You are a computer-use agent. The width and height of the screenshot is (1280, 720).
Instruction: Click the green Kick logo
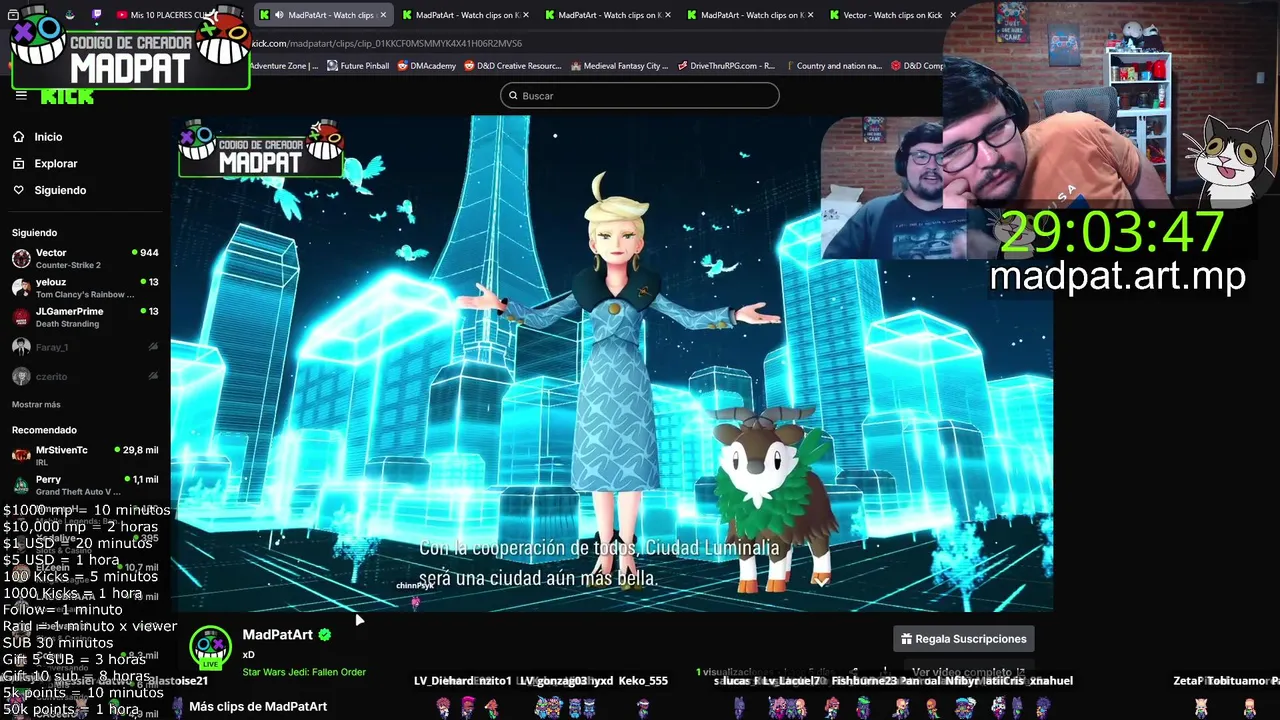(67, 97)
